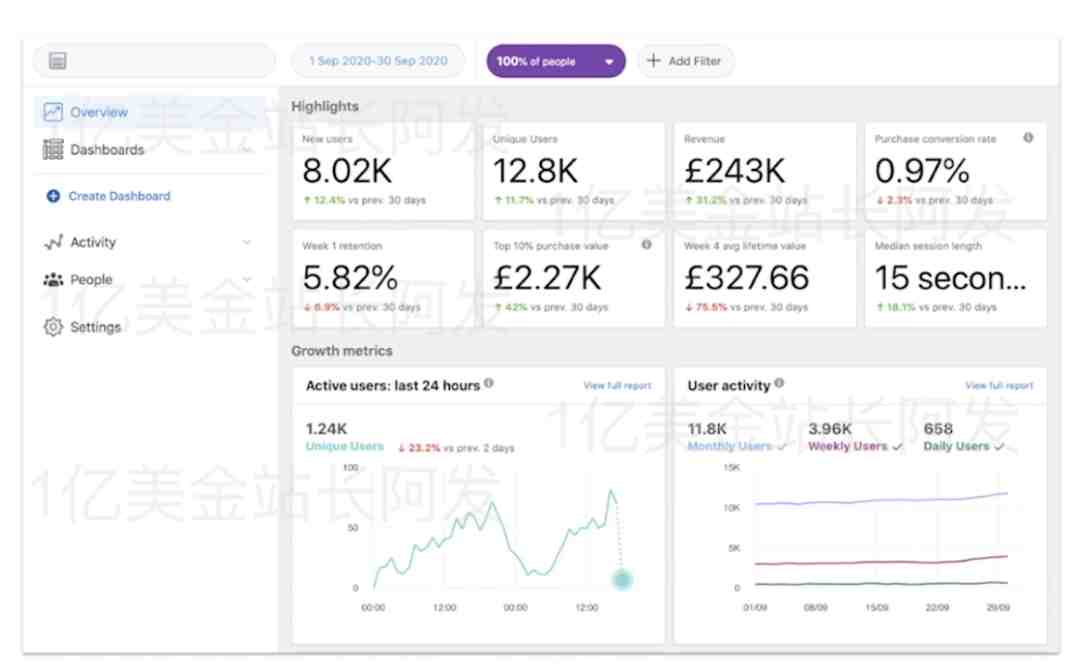Viewport: 1080px width, 672px height.
Task: Click the Activity graph icon
Action: tap(53, 242)
